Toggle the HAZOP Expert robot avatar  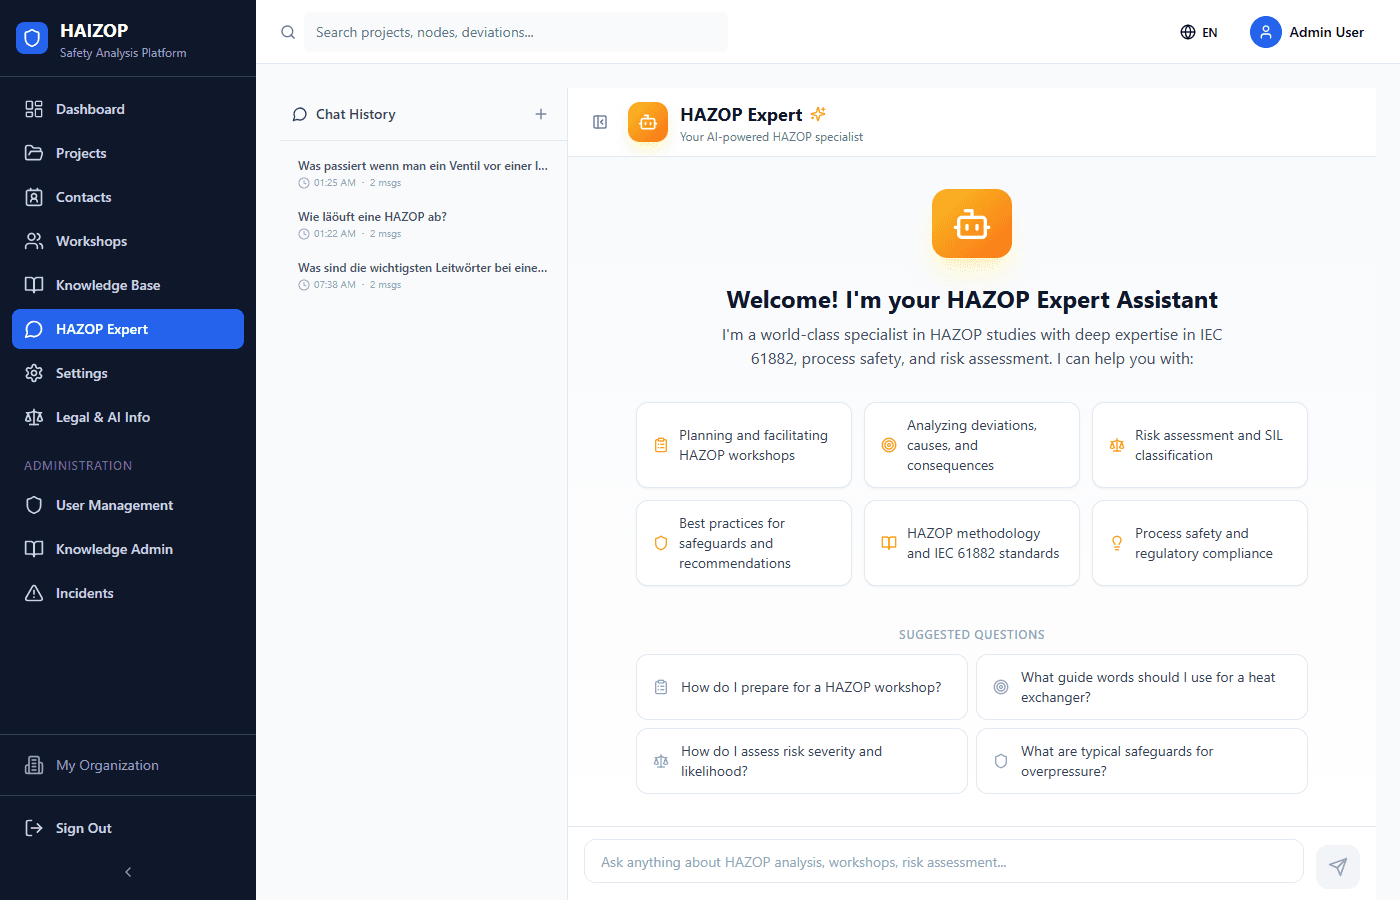coord(647,121)
